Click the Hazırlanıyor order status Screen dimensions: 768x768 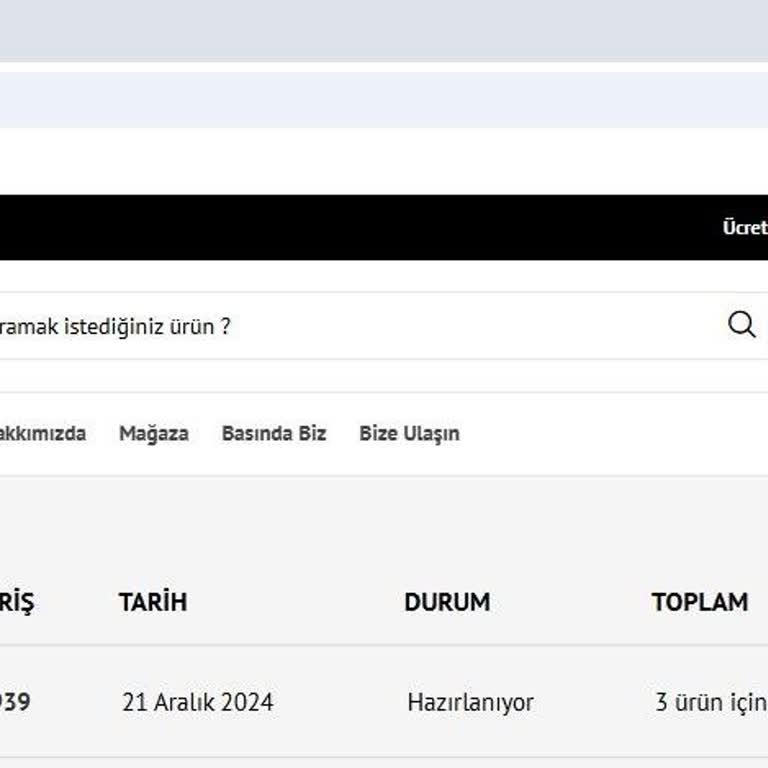tap(470, 702)
